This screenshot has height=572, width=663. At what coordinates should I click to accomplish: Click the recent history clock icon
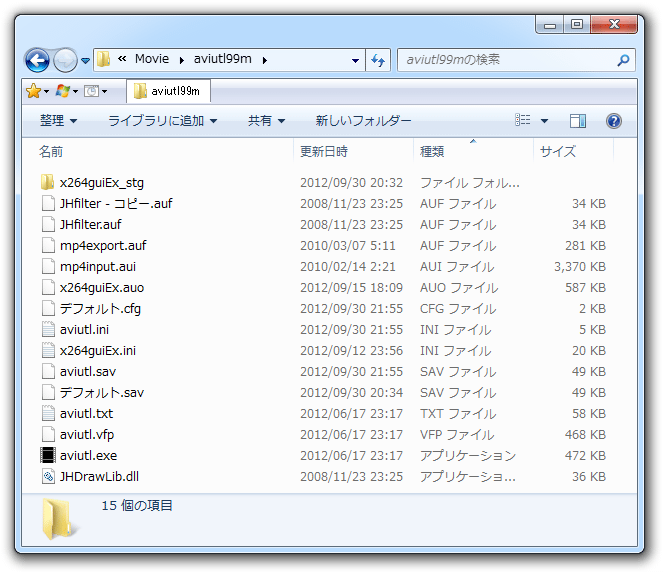coord(91,91)
